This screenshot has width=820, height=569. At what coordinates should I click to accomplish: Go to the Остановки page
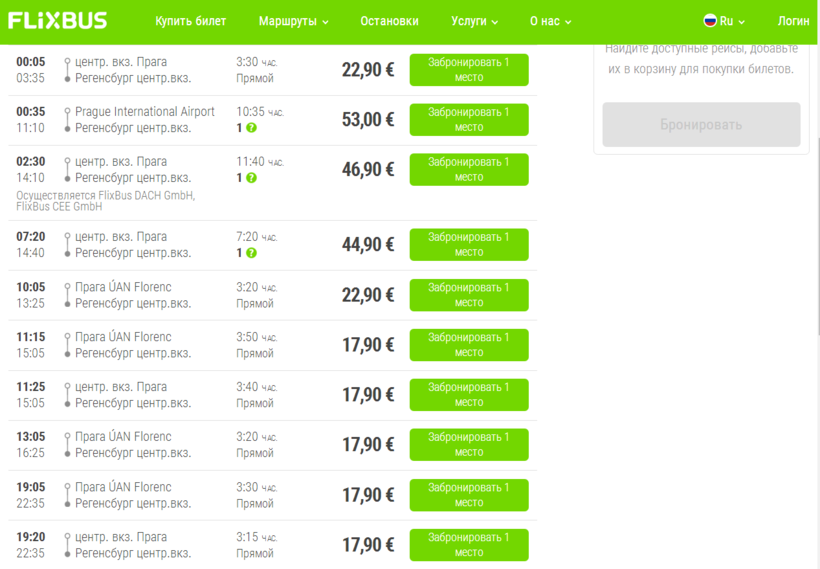pyautogui.click(x=389, y=21)
